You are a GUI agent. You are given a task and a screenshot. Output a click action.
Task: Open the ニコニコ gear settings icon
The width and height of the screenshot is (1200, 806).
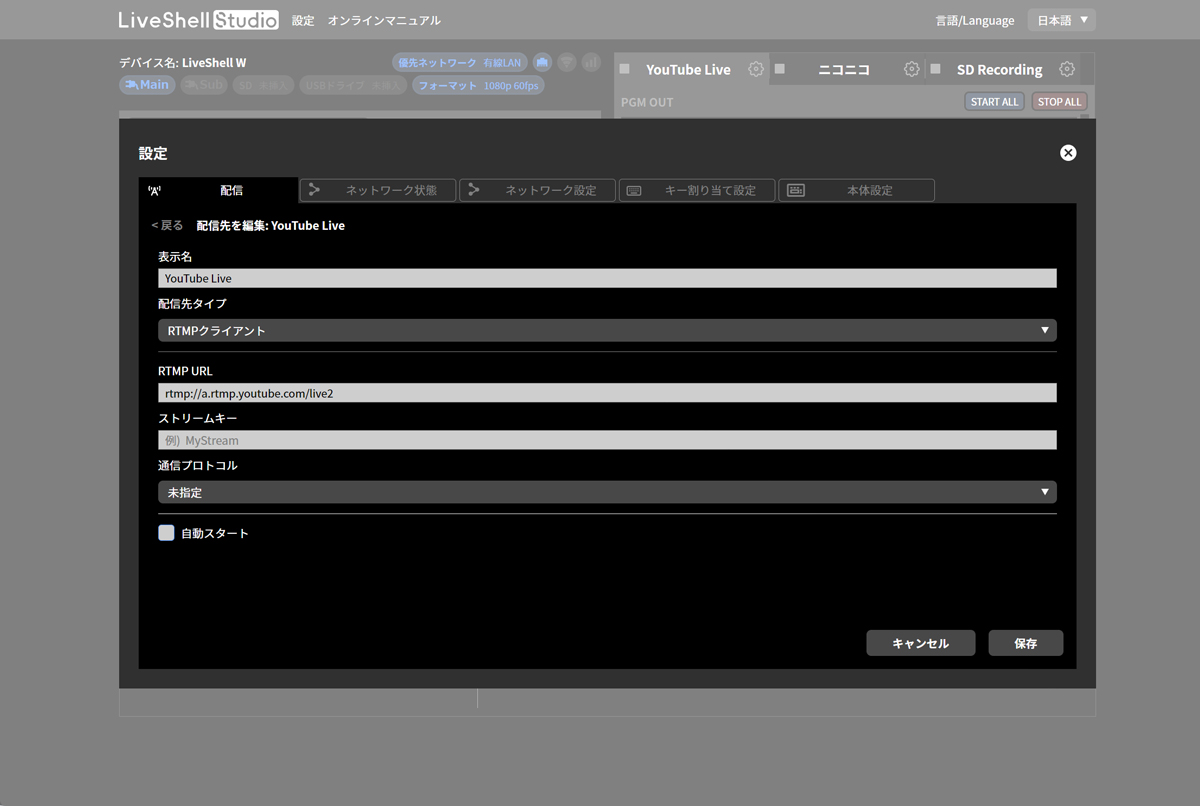[x=911, y=69]
